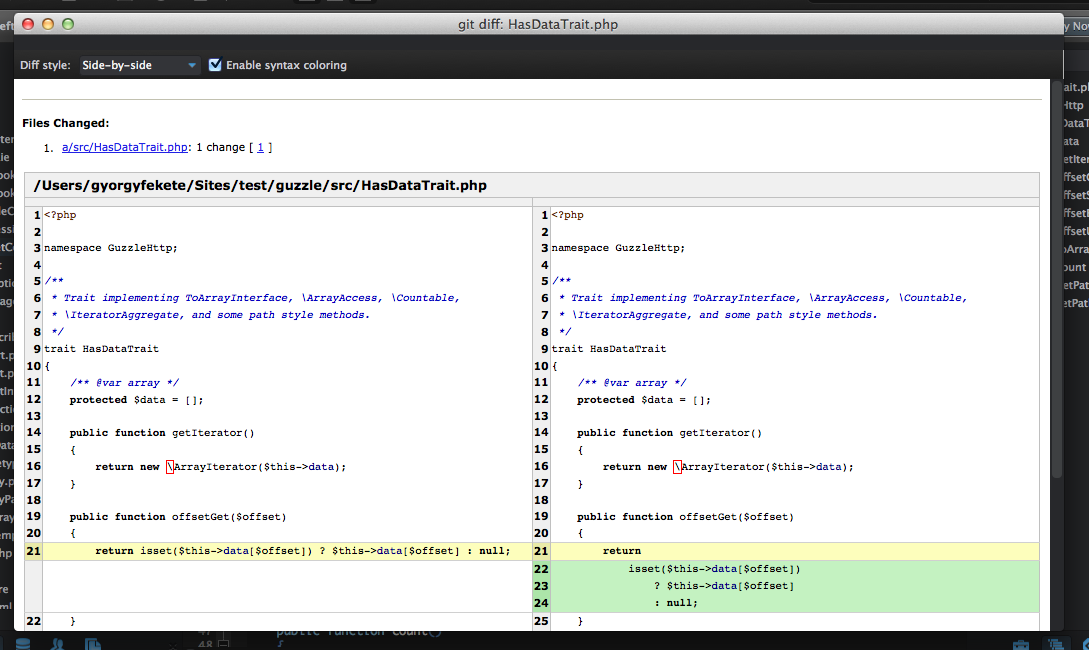This screenshot has height=650, width=1089.
Task: Open the Diff style dropdown
Action: [x=140, y=65]
